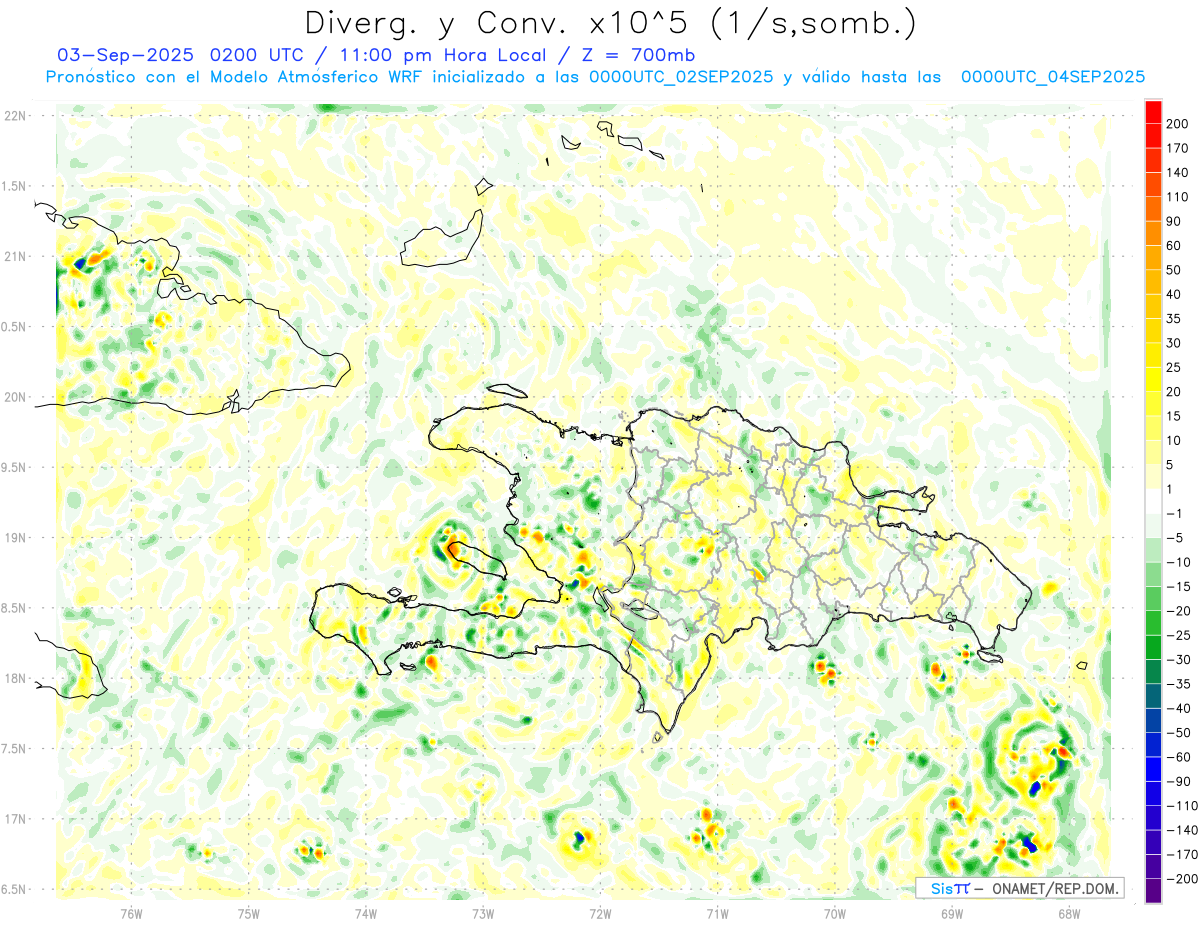Image resolution: width=1200 pixels, height=927 pixels.
Task: Click valid-until time '0000UTC_04SEP2025'
Action: [x=1052, y=77]
